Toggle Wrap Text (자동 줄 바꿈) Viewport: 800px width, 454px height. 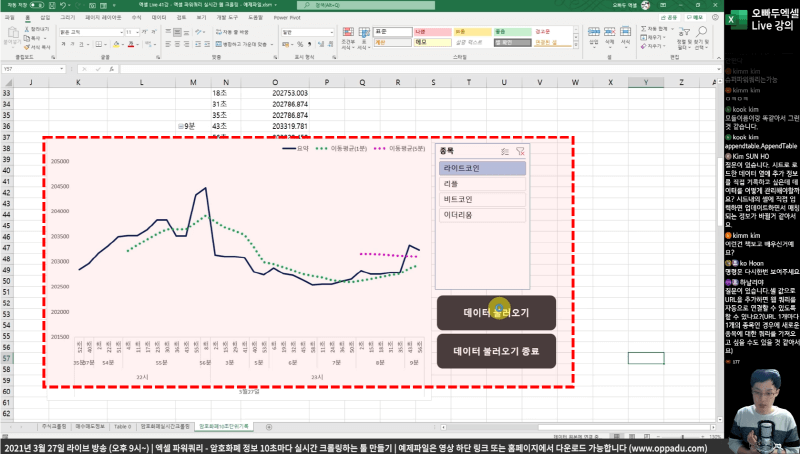[232, 32]
